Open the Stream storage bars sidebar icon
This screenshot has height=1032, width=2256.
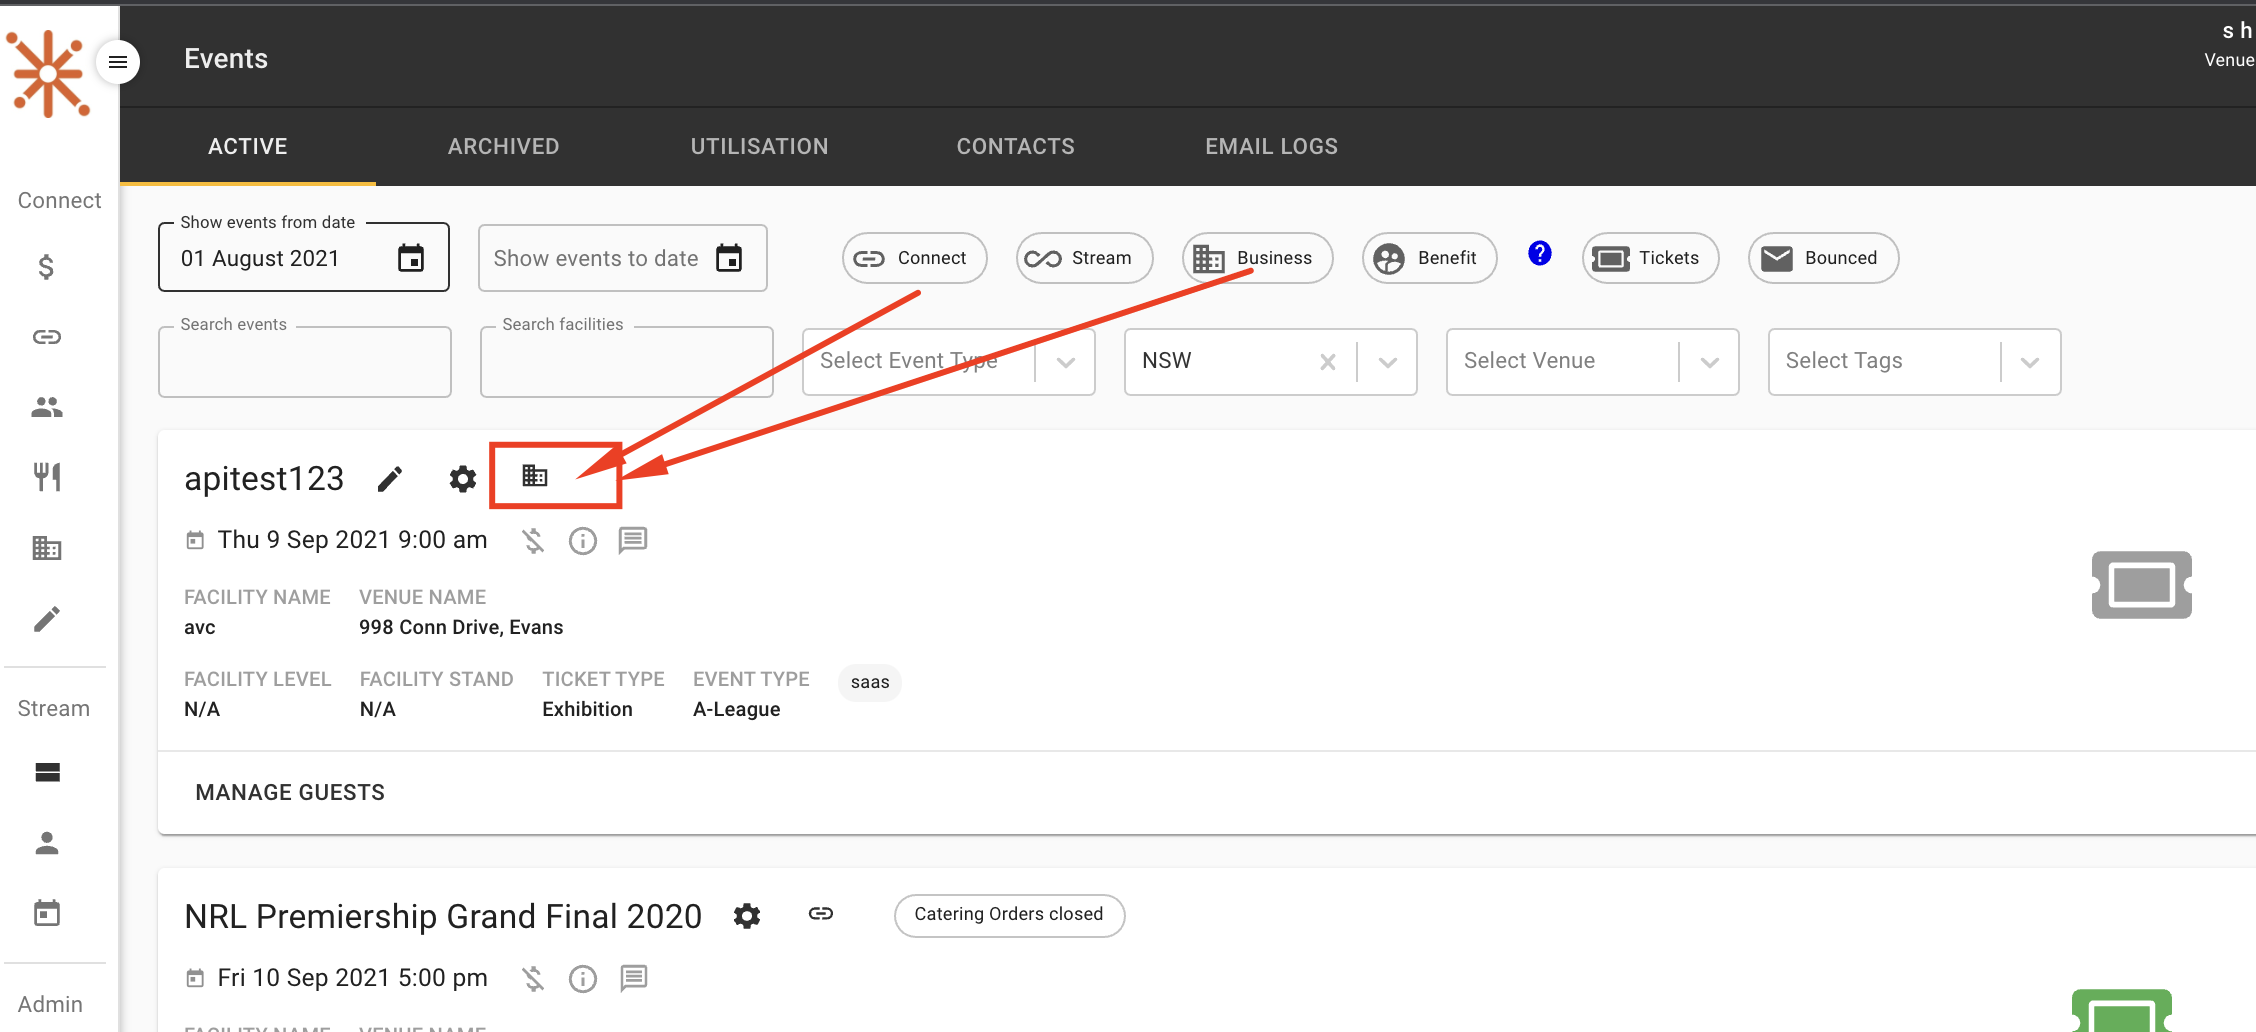coord(47,772)
